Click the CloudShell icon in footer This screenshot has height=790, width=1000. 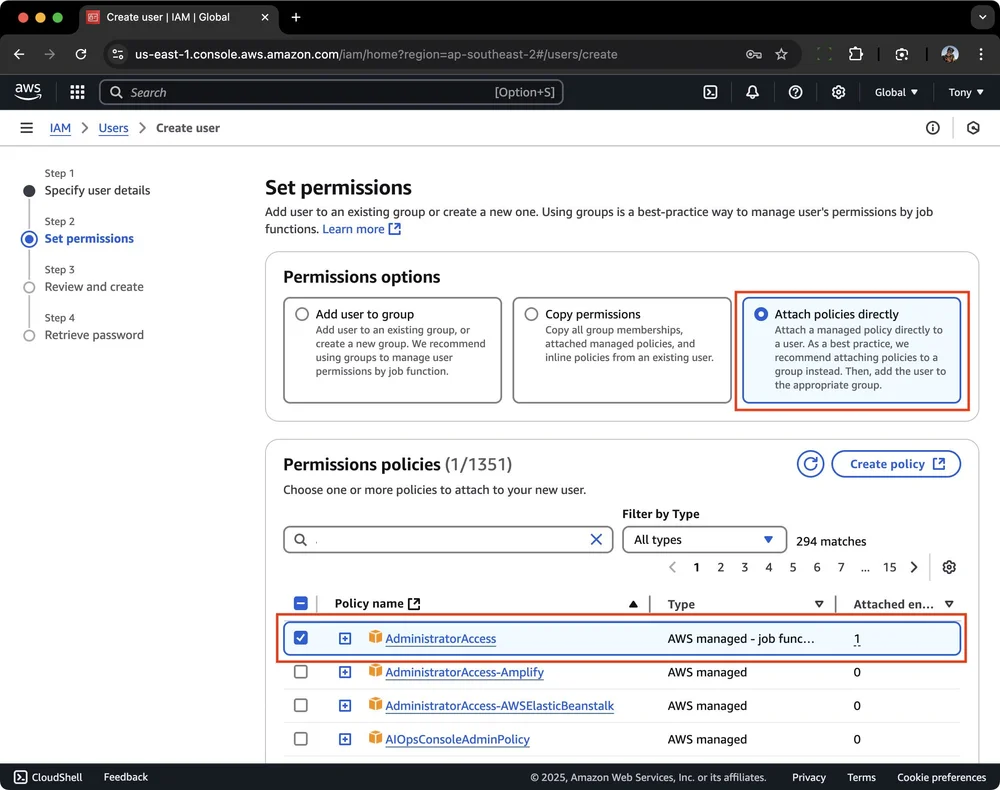pyautogui.click(x=20, y=777)
